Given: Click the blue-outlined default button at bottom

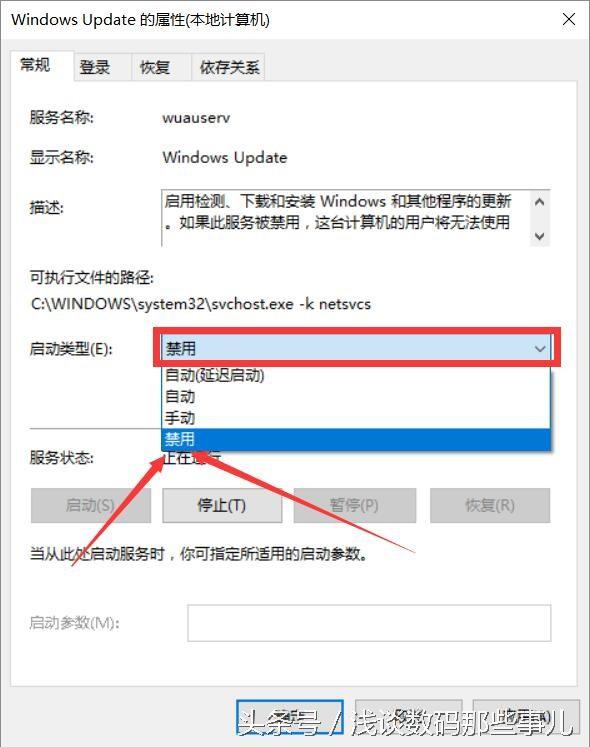Looking at the screenshot, I should tap(290, 717).
